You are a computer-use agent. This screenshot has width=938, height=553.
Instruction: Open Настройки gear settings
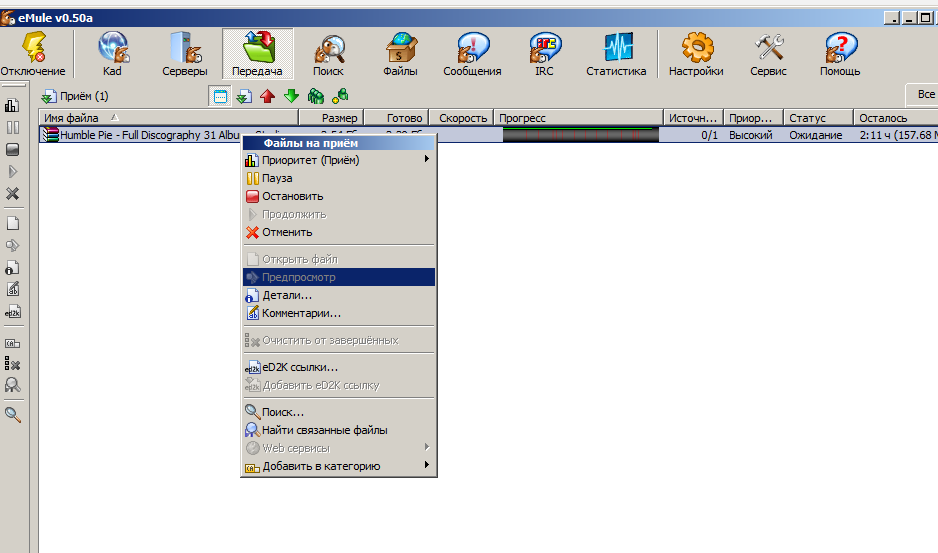click(696, 54)
